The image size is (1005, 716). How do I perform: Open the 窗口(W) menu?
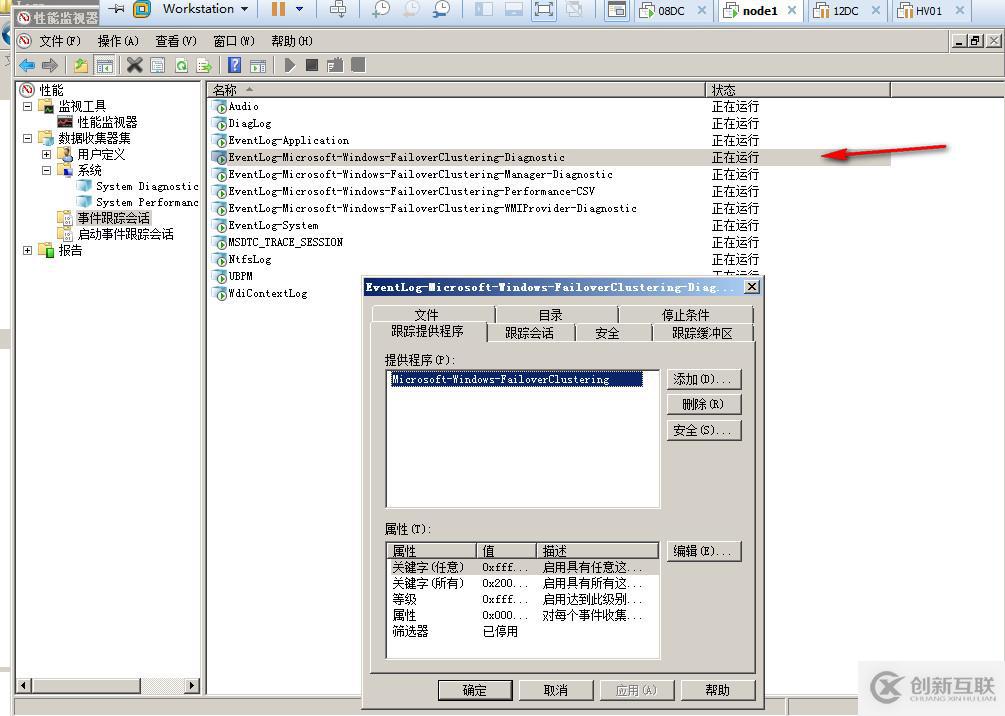pyautogui.click(x=233, y=41)
